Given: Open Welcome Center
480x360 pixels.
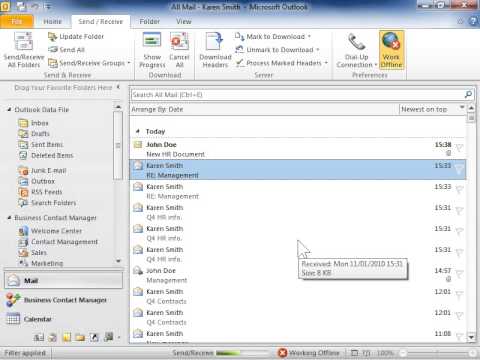Looking at the screenshot, I should [50, 231].
